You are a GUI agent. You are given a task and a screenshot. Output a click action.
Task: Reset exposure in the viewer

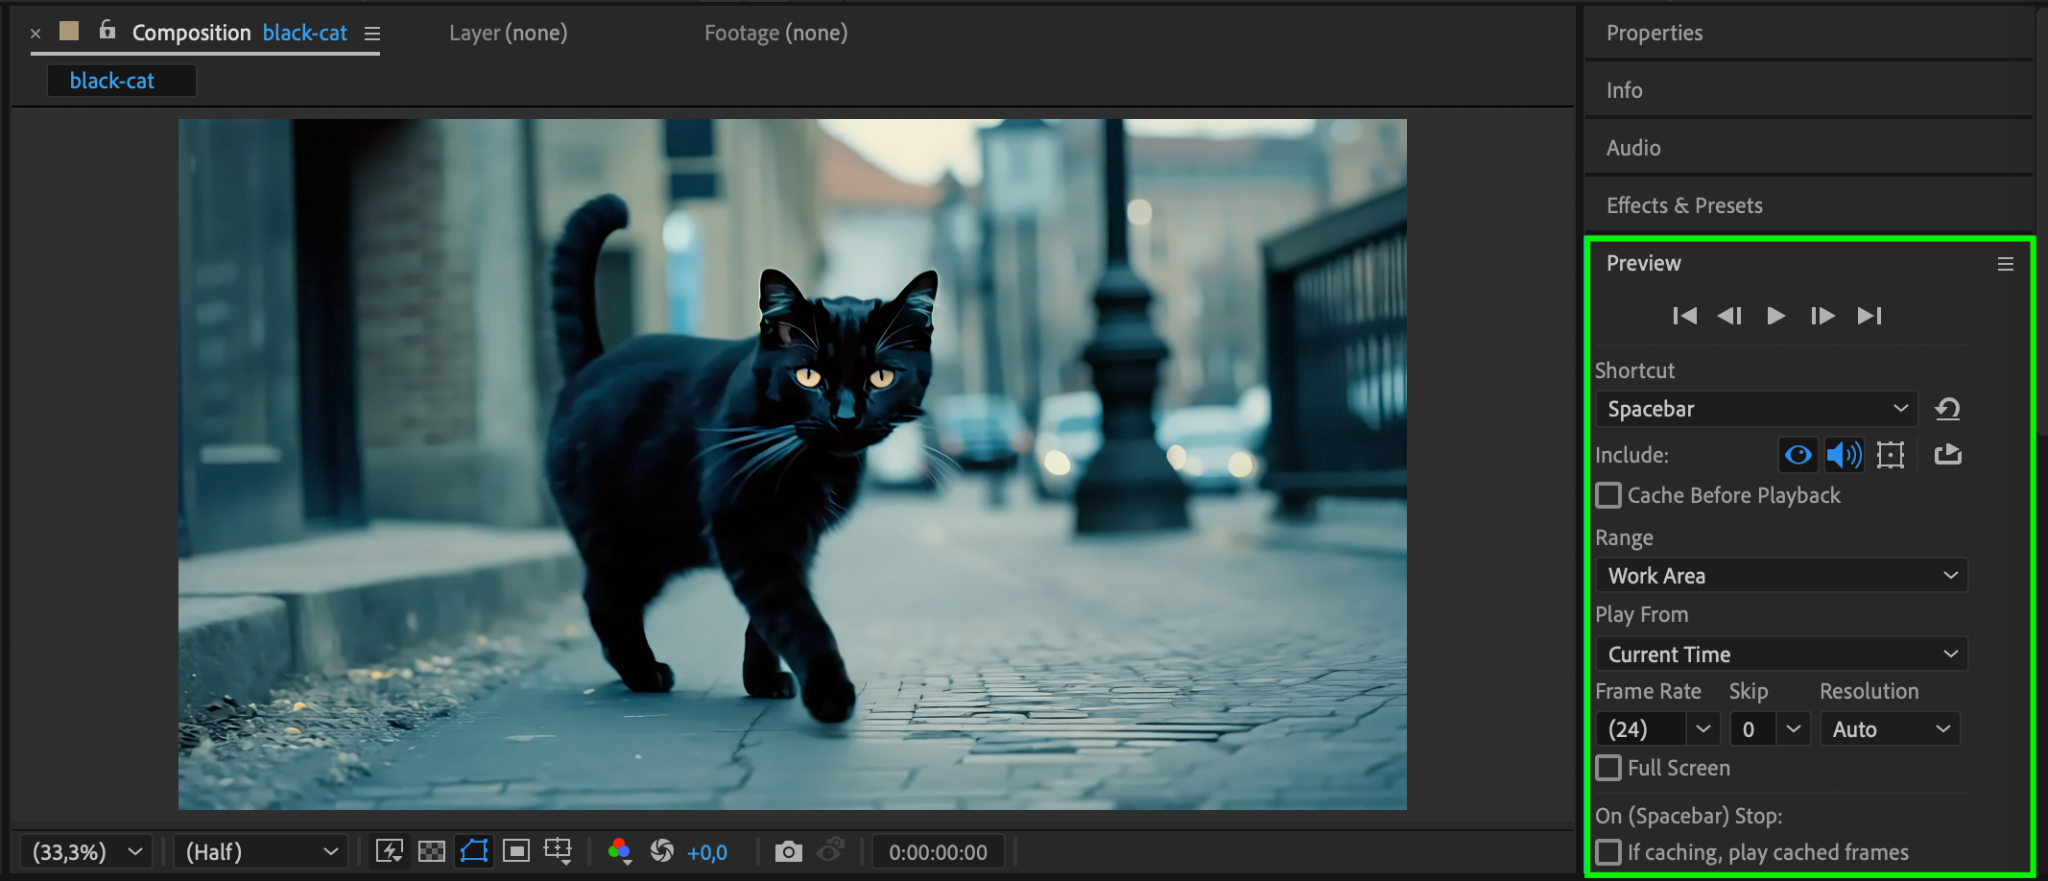tap(661, 851)
